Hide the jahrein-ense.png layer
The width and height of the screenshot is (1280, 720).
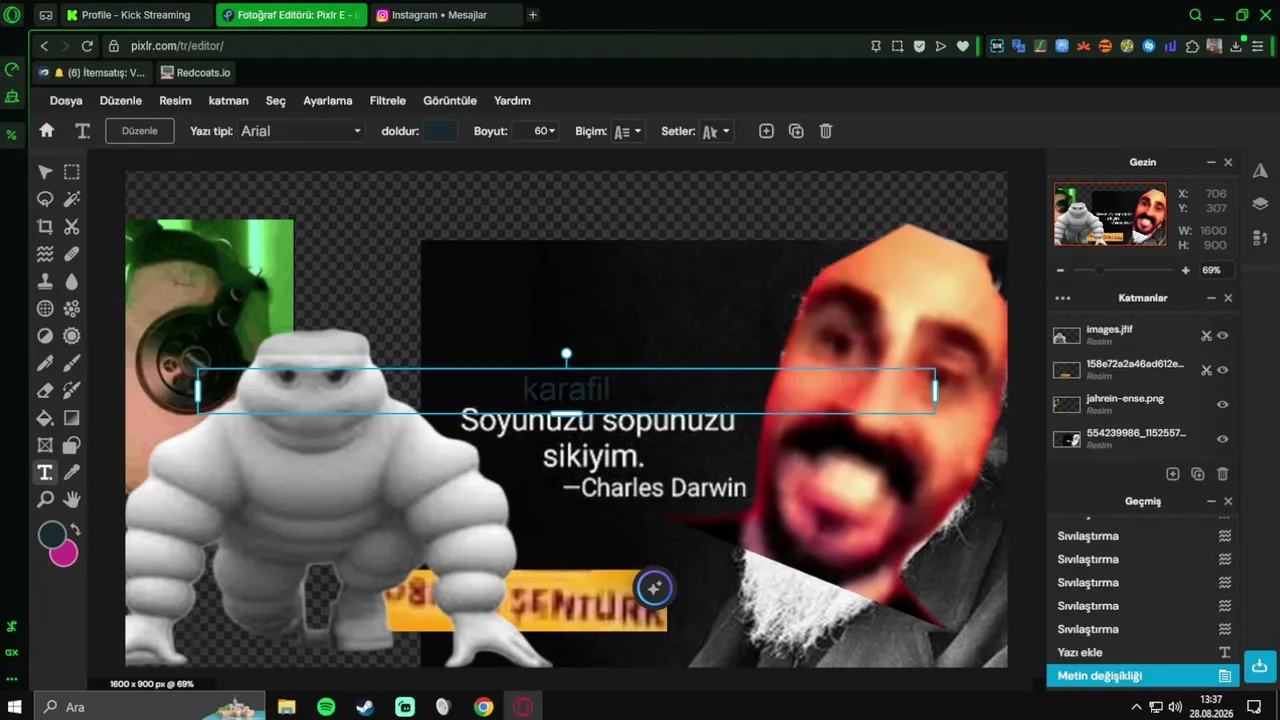(1222, 405)
